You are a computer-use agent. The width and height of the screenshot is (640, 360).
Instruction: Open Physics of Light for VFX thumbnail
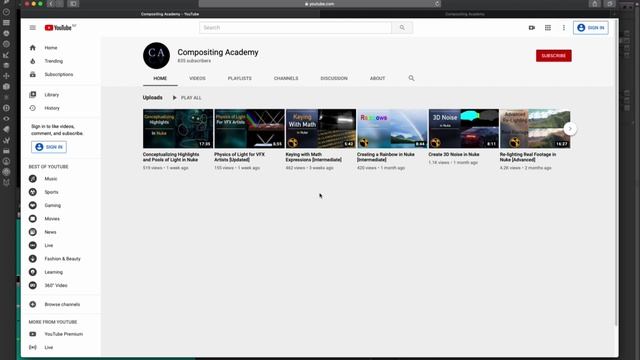249,128
